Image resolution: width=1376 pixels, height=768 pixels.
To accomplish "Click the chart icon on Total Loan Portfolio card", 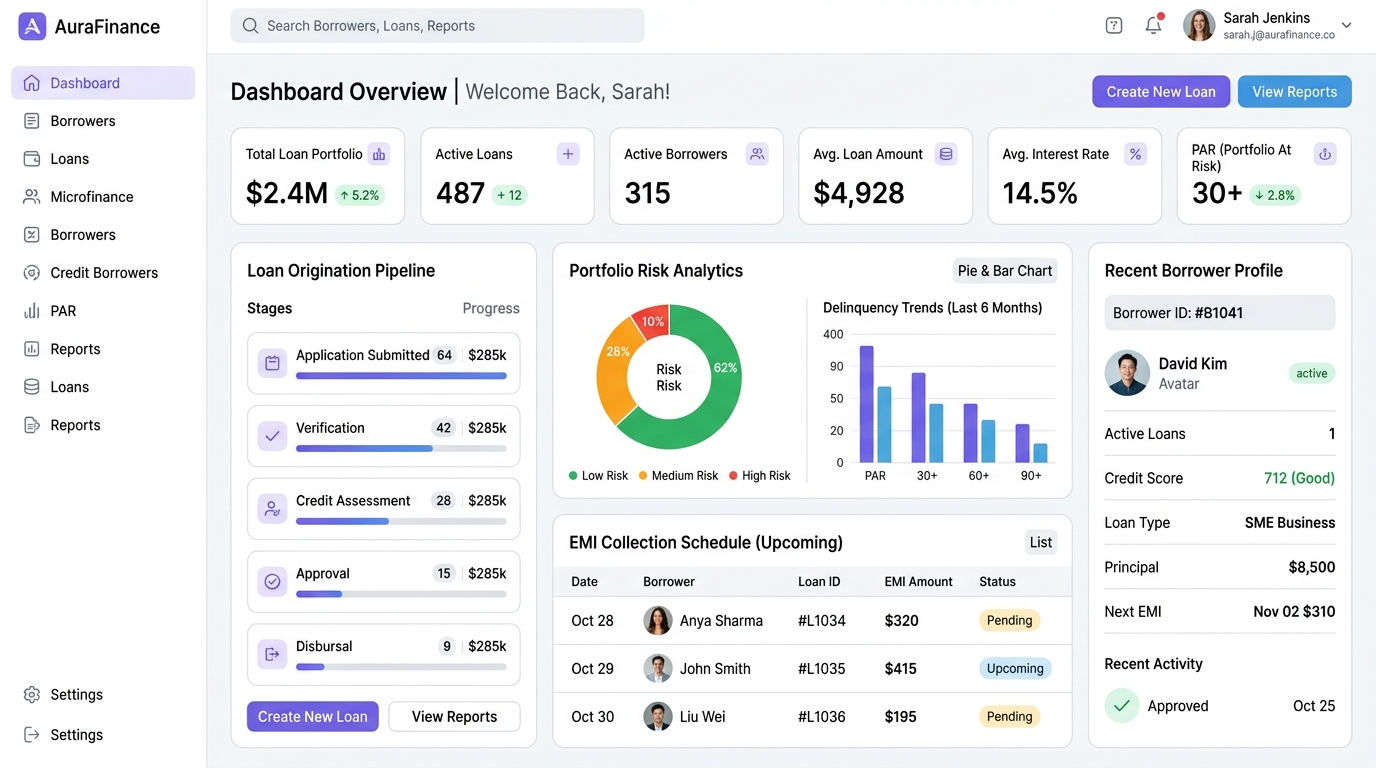I will coord(378,154).
